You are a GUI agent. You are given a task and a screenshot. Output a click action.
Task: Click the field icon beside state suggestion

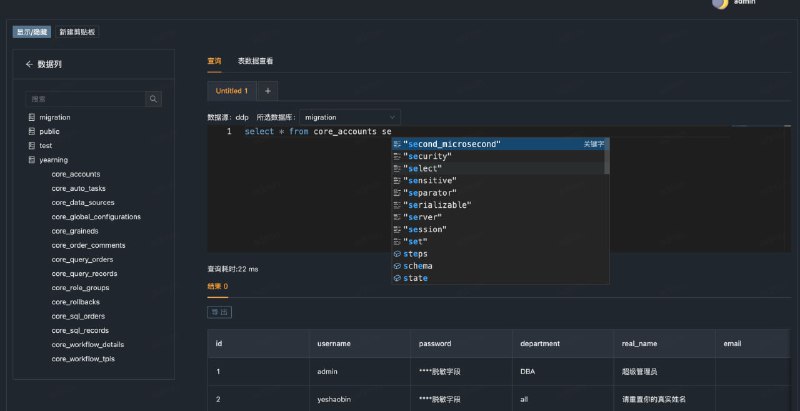(397, 278)
